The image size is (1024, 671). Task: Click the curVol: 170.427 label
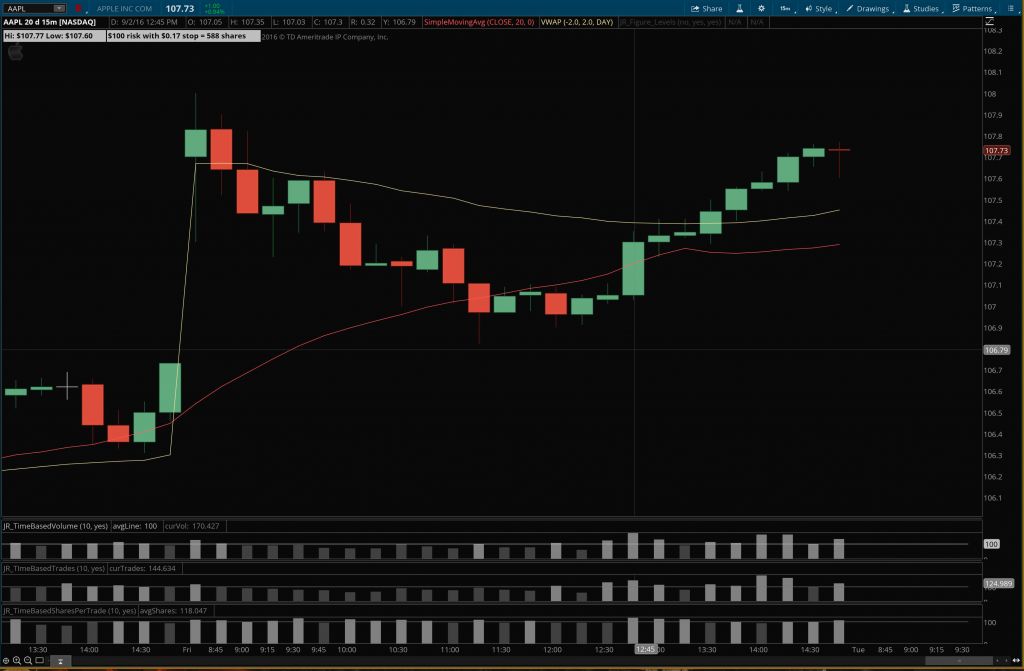192,526
